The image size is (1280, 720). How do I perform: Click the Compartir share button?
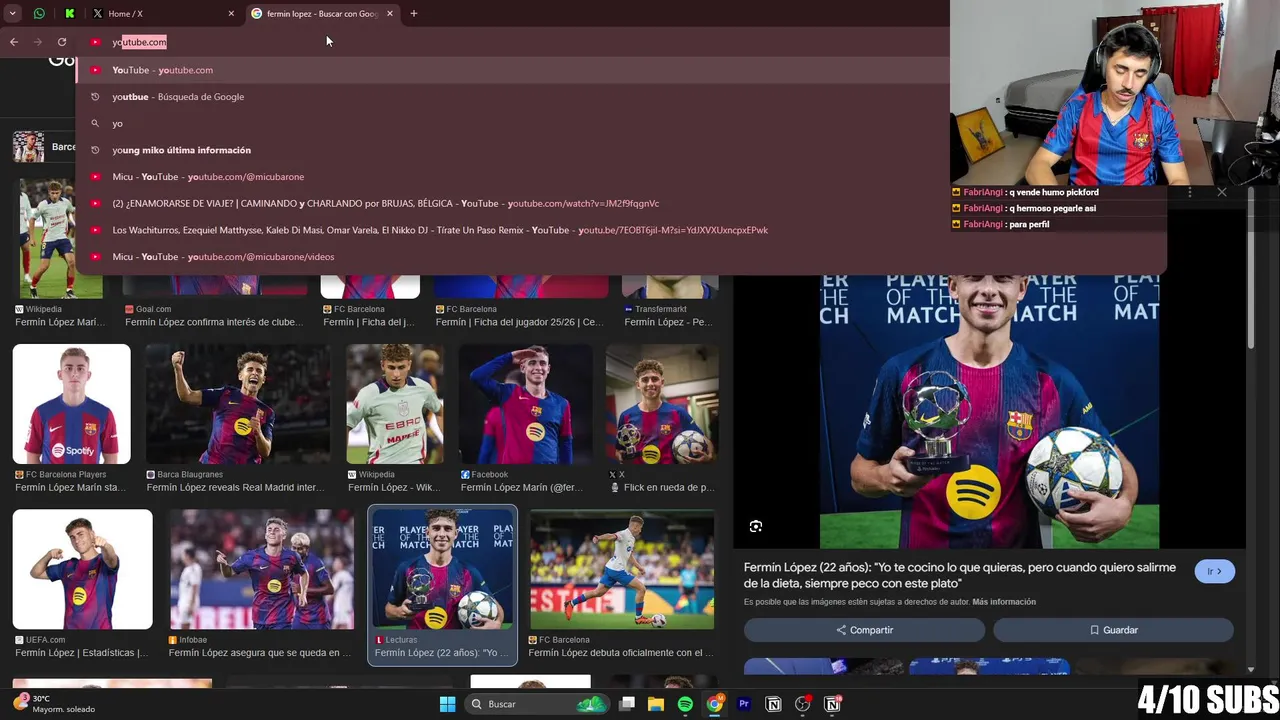[864, 630]
